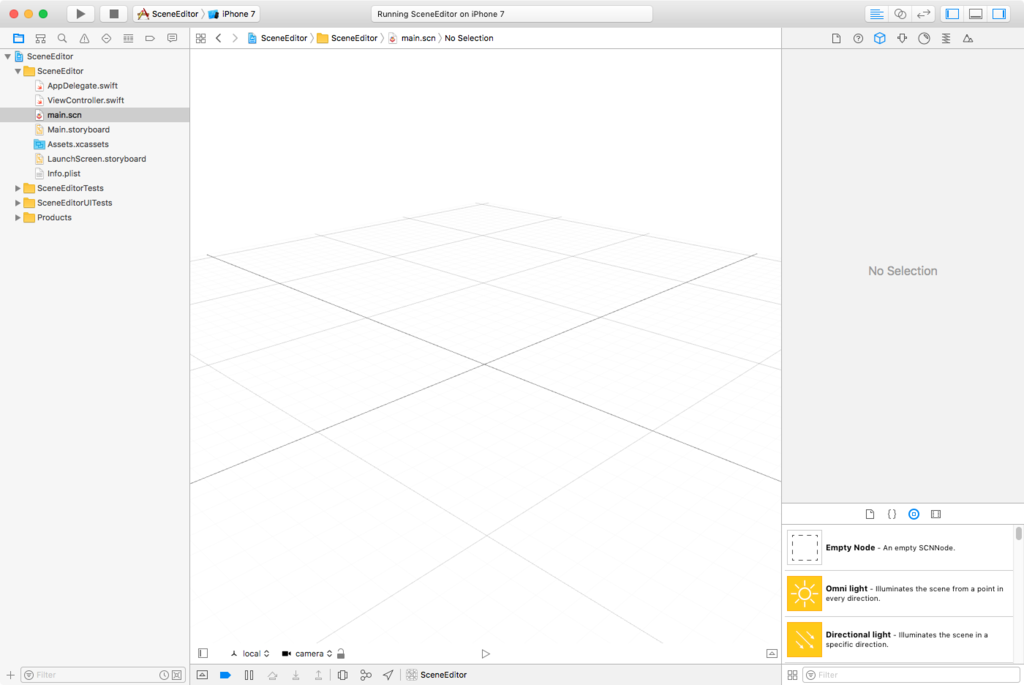Choose the SceneEditor scheme in the toolbar
Image resolution: width=1024 pixels, height=685 pixels.
pos(168,14)
